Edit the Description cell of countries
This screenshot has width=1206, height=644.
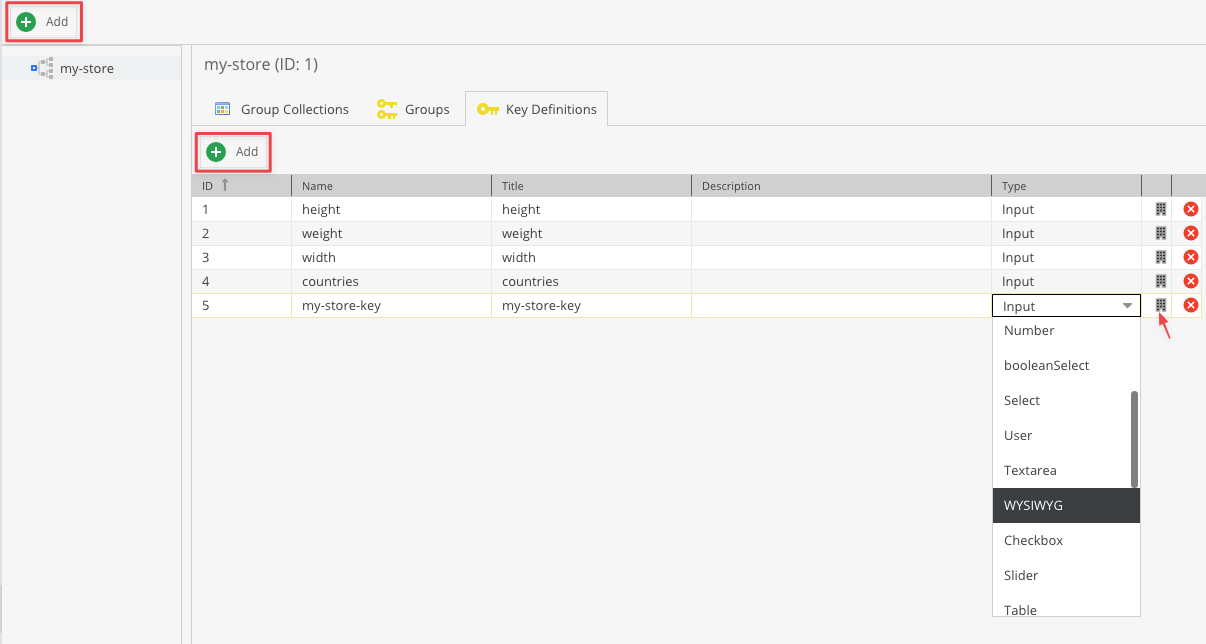[841, 281]
